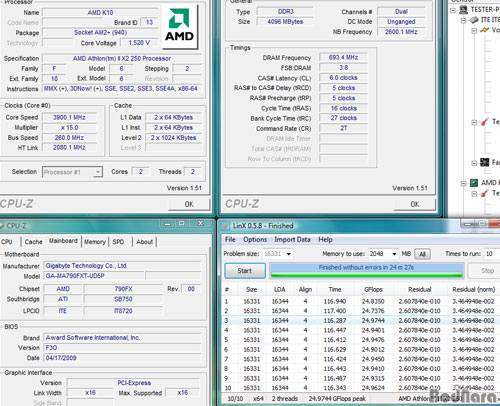Click the NB Frequency value '2600.1 MHz'
This screenshot has height=406, width=500.
point(401,32)
